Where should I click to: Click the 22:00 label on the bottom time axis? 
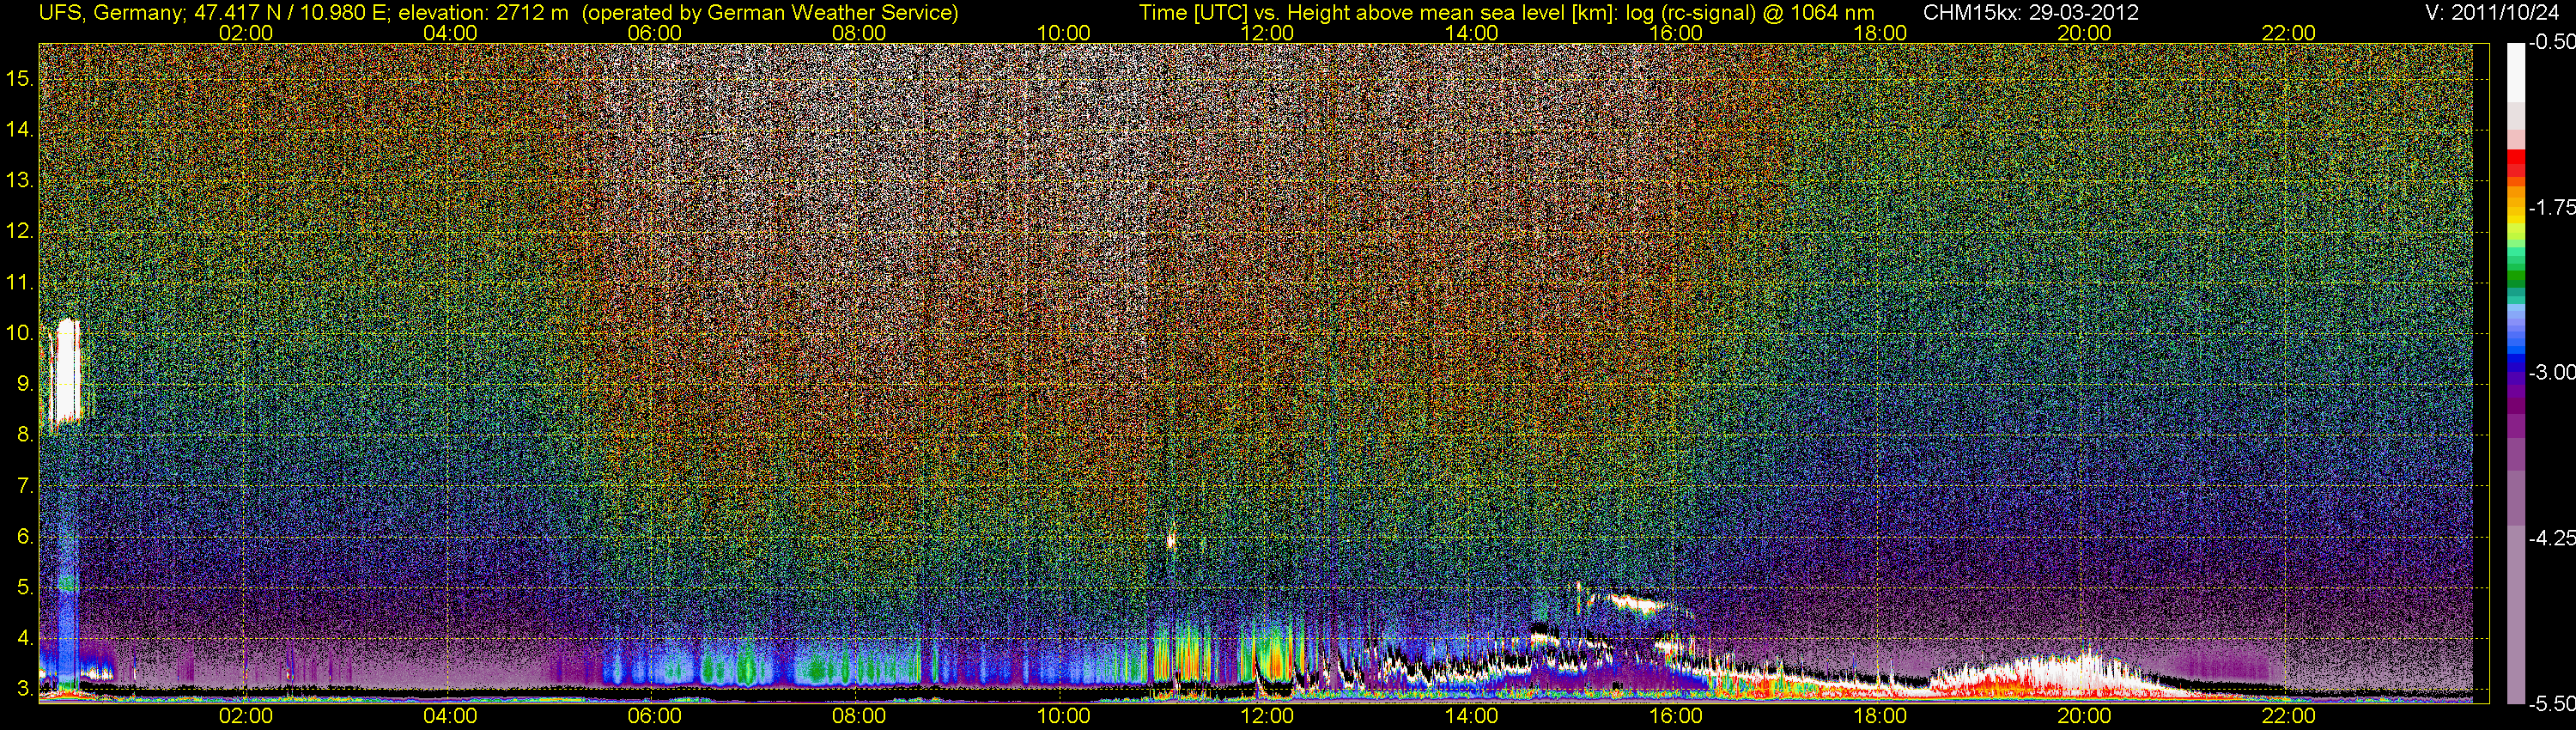tap(2289, 716)
